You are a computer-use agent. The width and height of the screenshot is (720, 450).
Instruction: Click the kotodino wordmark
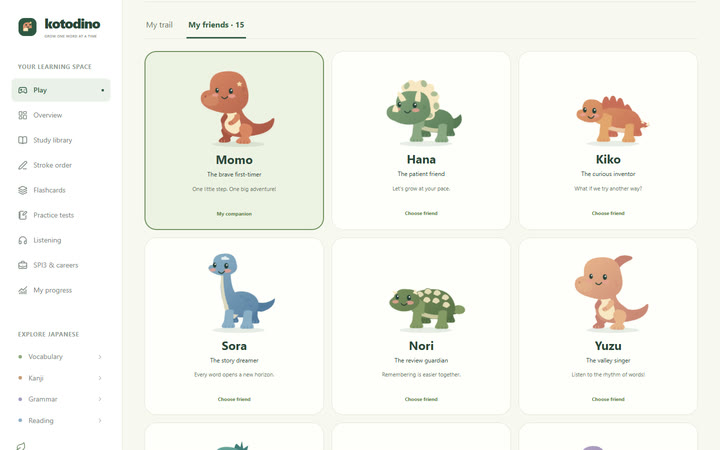[x=72, y=24]
